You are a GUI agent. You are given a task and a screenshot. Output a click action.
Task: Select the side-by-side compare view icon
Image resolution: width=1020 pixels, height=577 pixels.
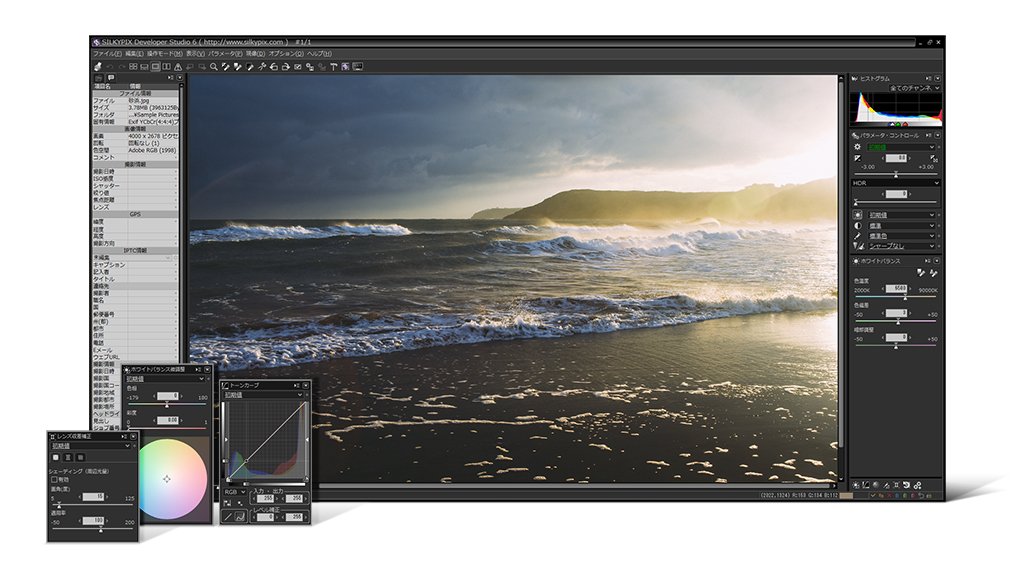(x=167, y=66)
